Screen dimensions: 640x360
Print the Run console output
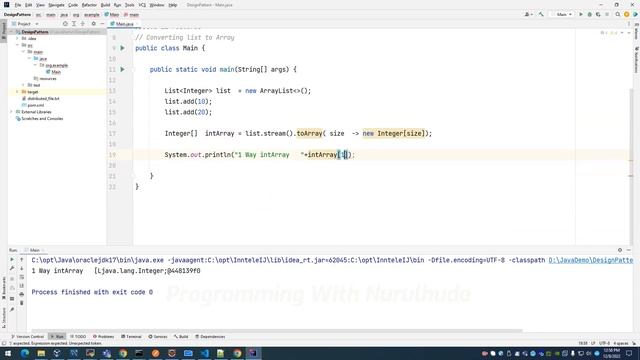(x=22, y=294)
